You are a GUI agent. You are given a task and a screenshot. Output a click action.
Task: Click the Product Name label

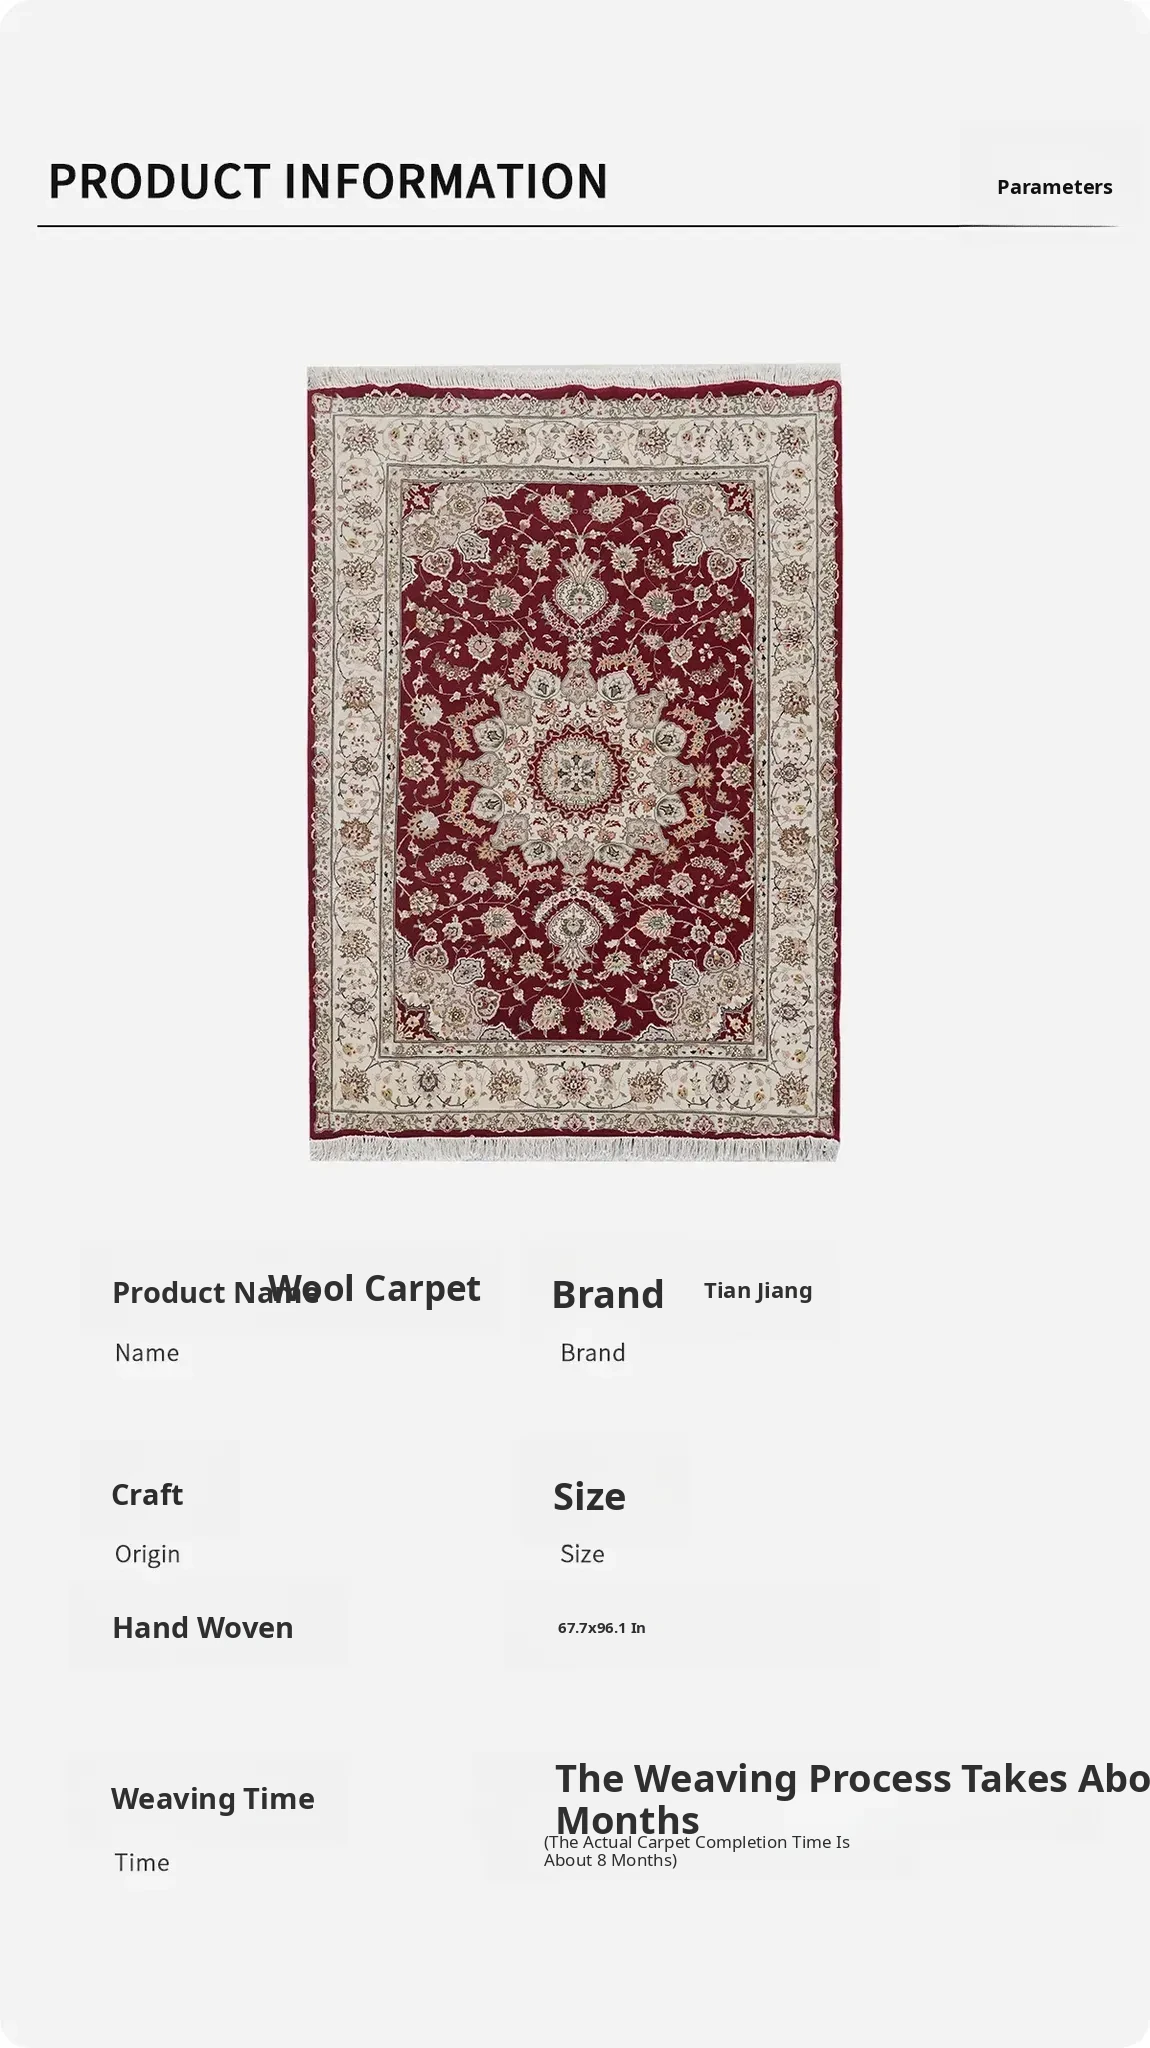pos(214,1293)
